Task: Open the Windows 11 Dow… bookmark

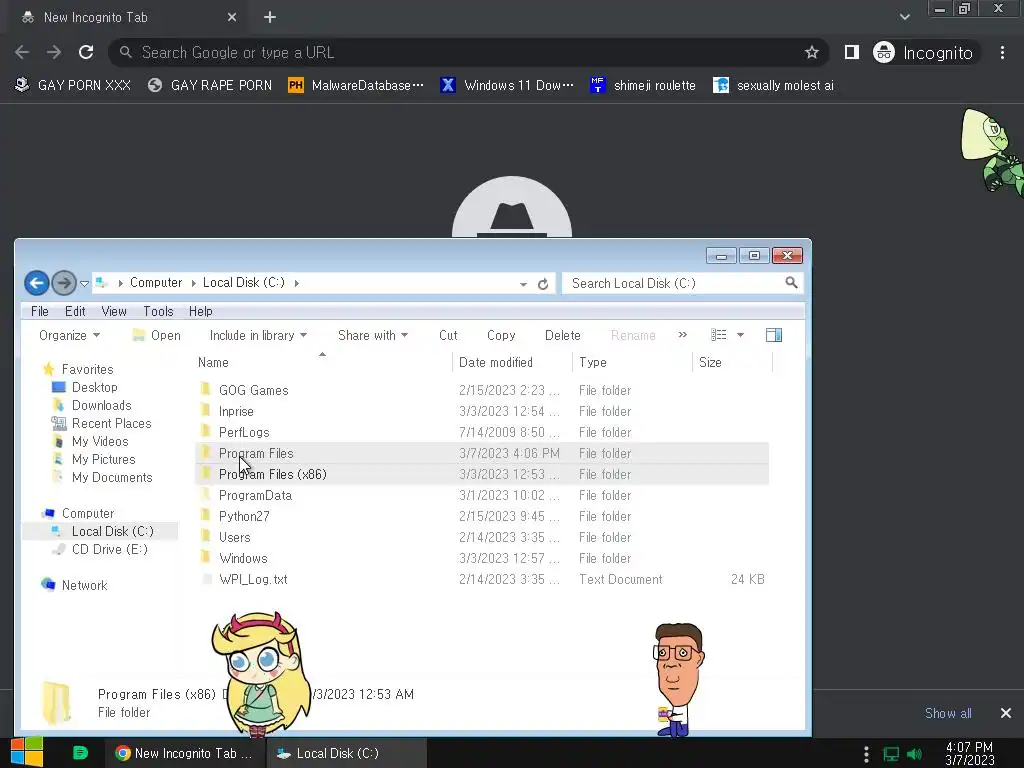Action: pyautogui.click(x=507, y=86)
